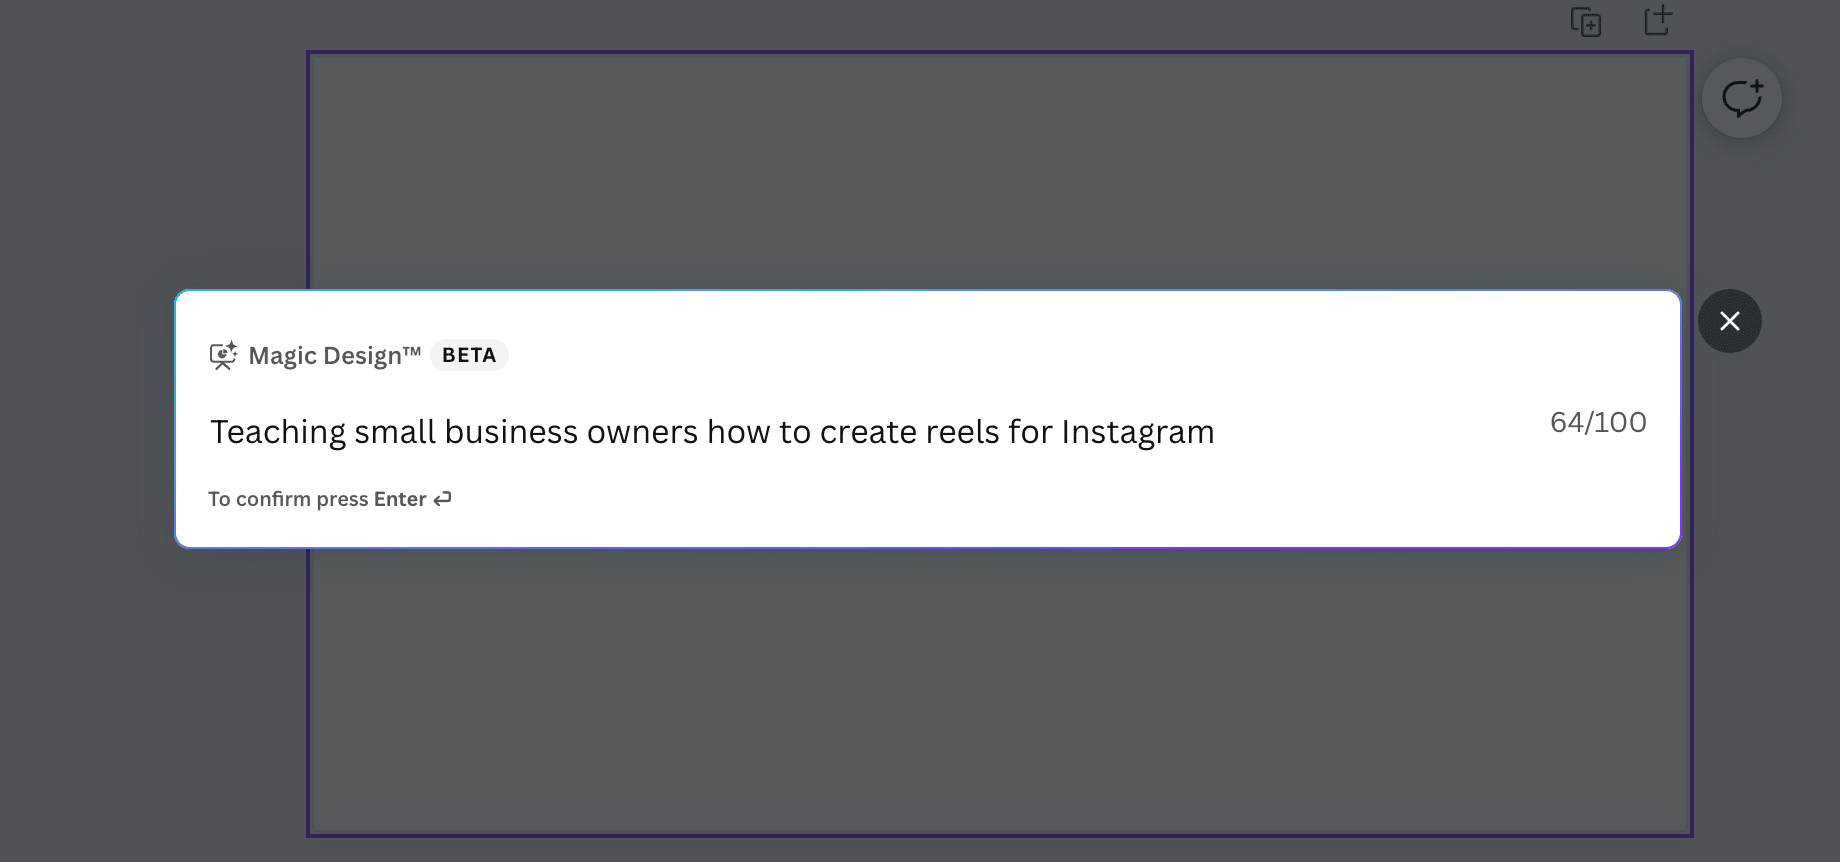Close the Magic Design dialog
Screen dimensions: 1840x862
coord(1730,321)
